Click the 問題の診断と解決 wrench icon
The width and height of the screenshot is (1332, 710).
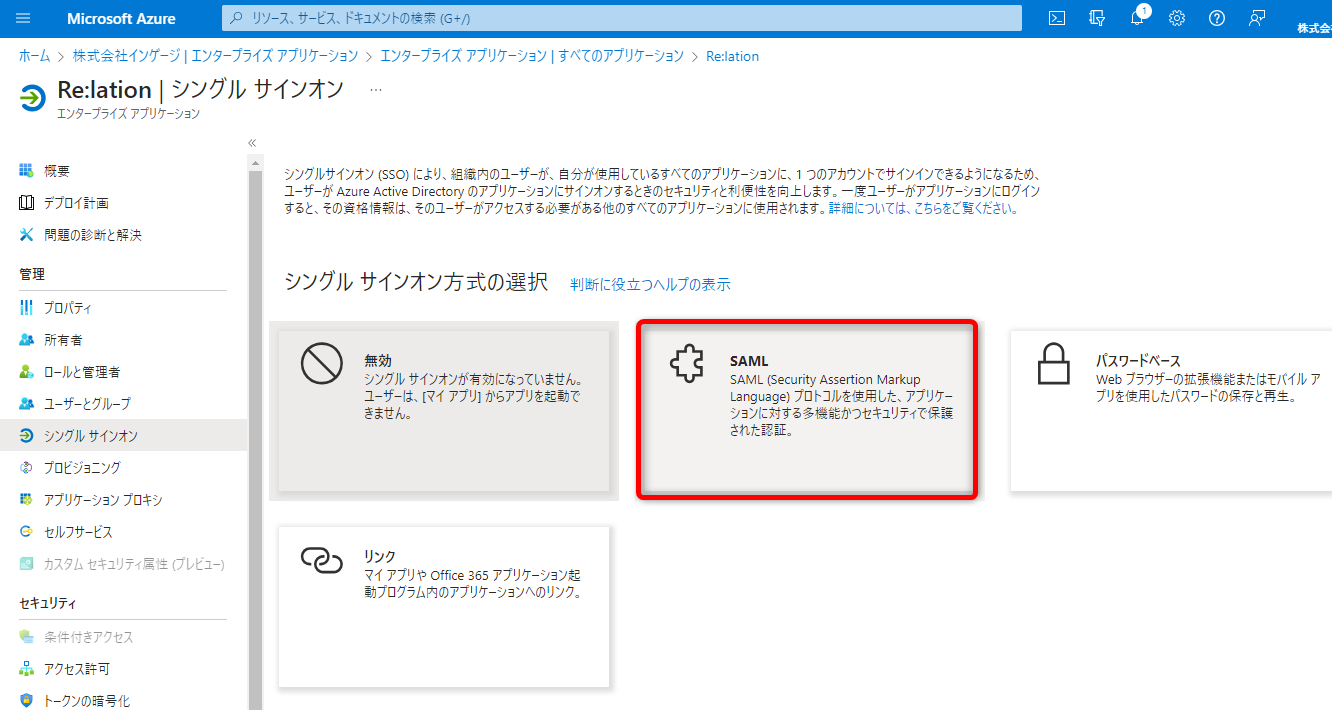click(x=27, y=235)
